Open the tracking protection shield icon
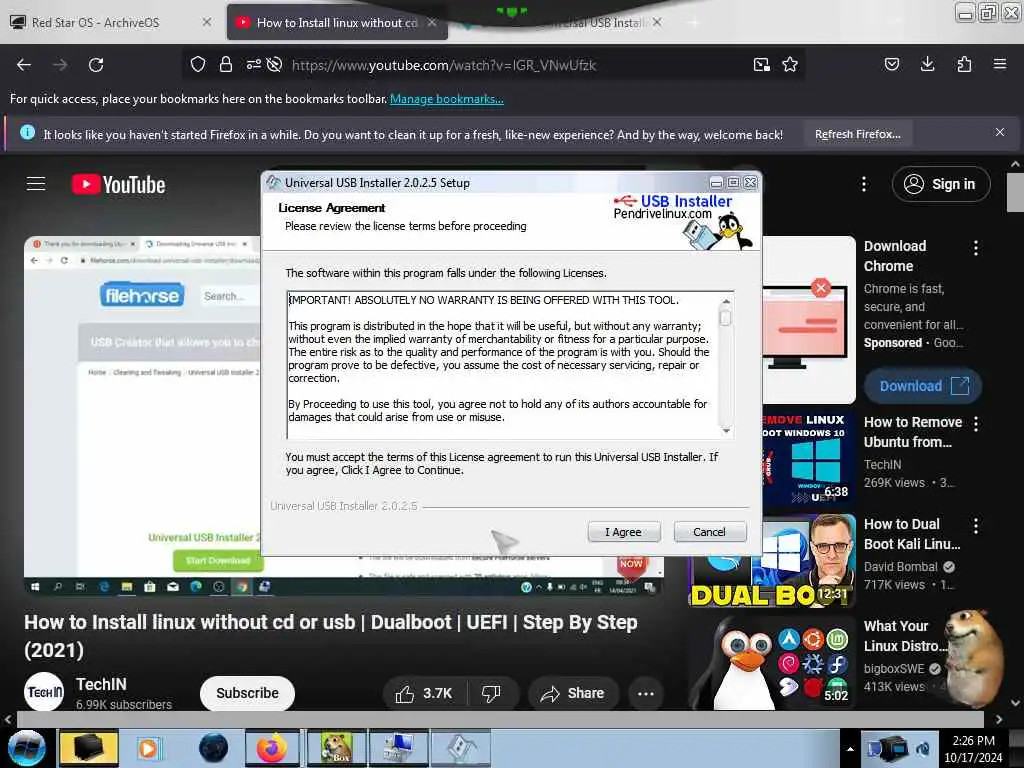Image resolution: width=1024 pixels, height=768 pixels. (198, 65)
